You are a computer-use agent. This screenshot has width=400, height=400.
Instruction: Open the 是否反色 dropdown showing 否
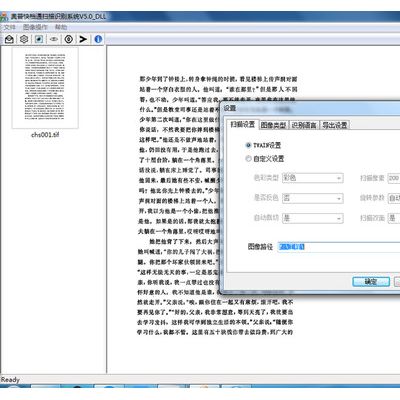coord(313,198)
